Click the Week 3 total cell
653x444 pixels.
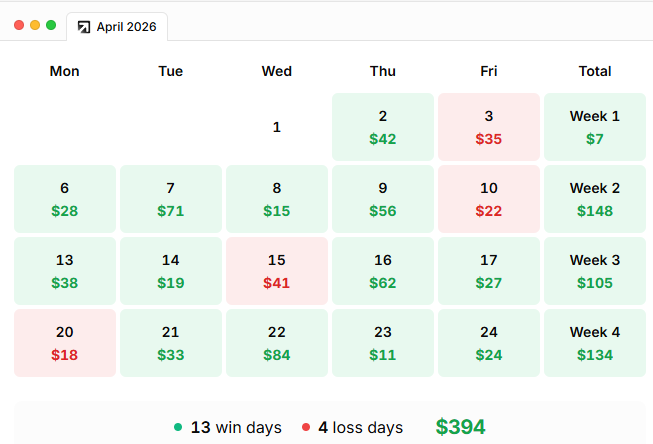pyautogui.click(x=595, y=271)
